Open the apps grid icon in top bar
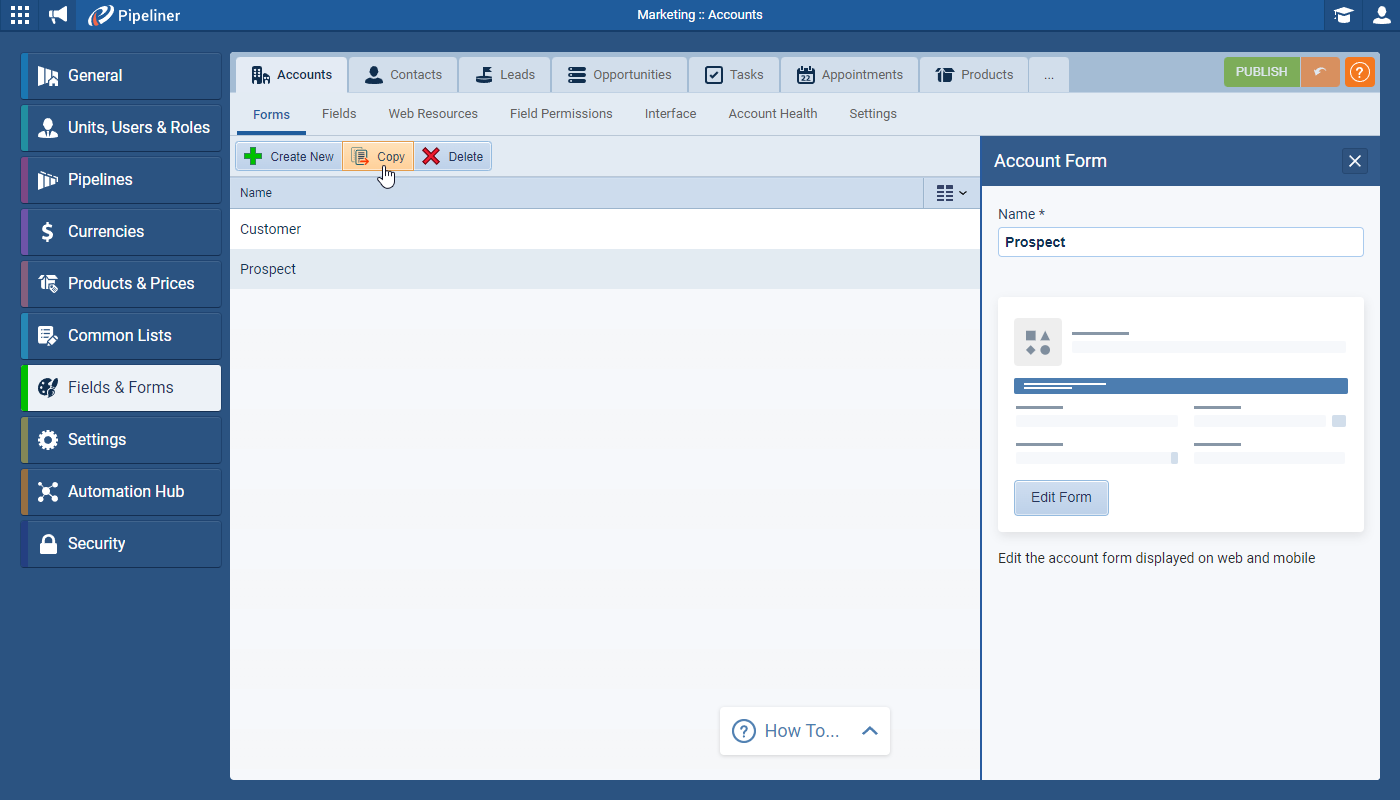 pos(19,15)
